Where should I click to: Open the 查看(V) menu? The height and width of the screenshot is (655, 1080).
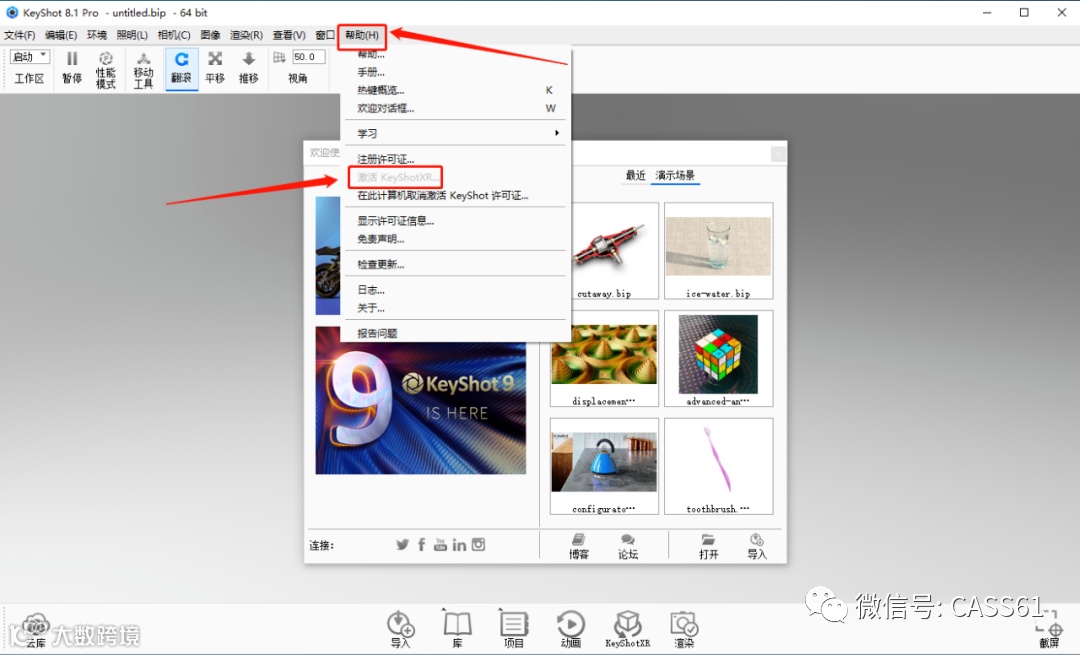point(289,35)
